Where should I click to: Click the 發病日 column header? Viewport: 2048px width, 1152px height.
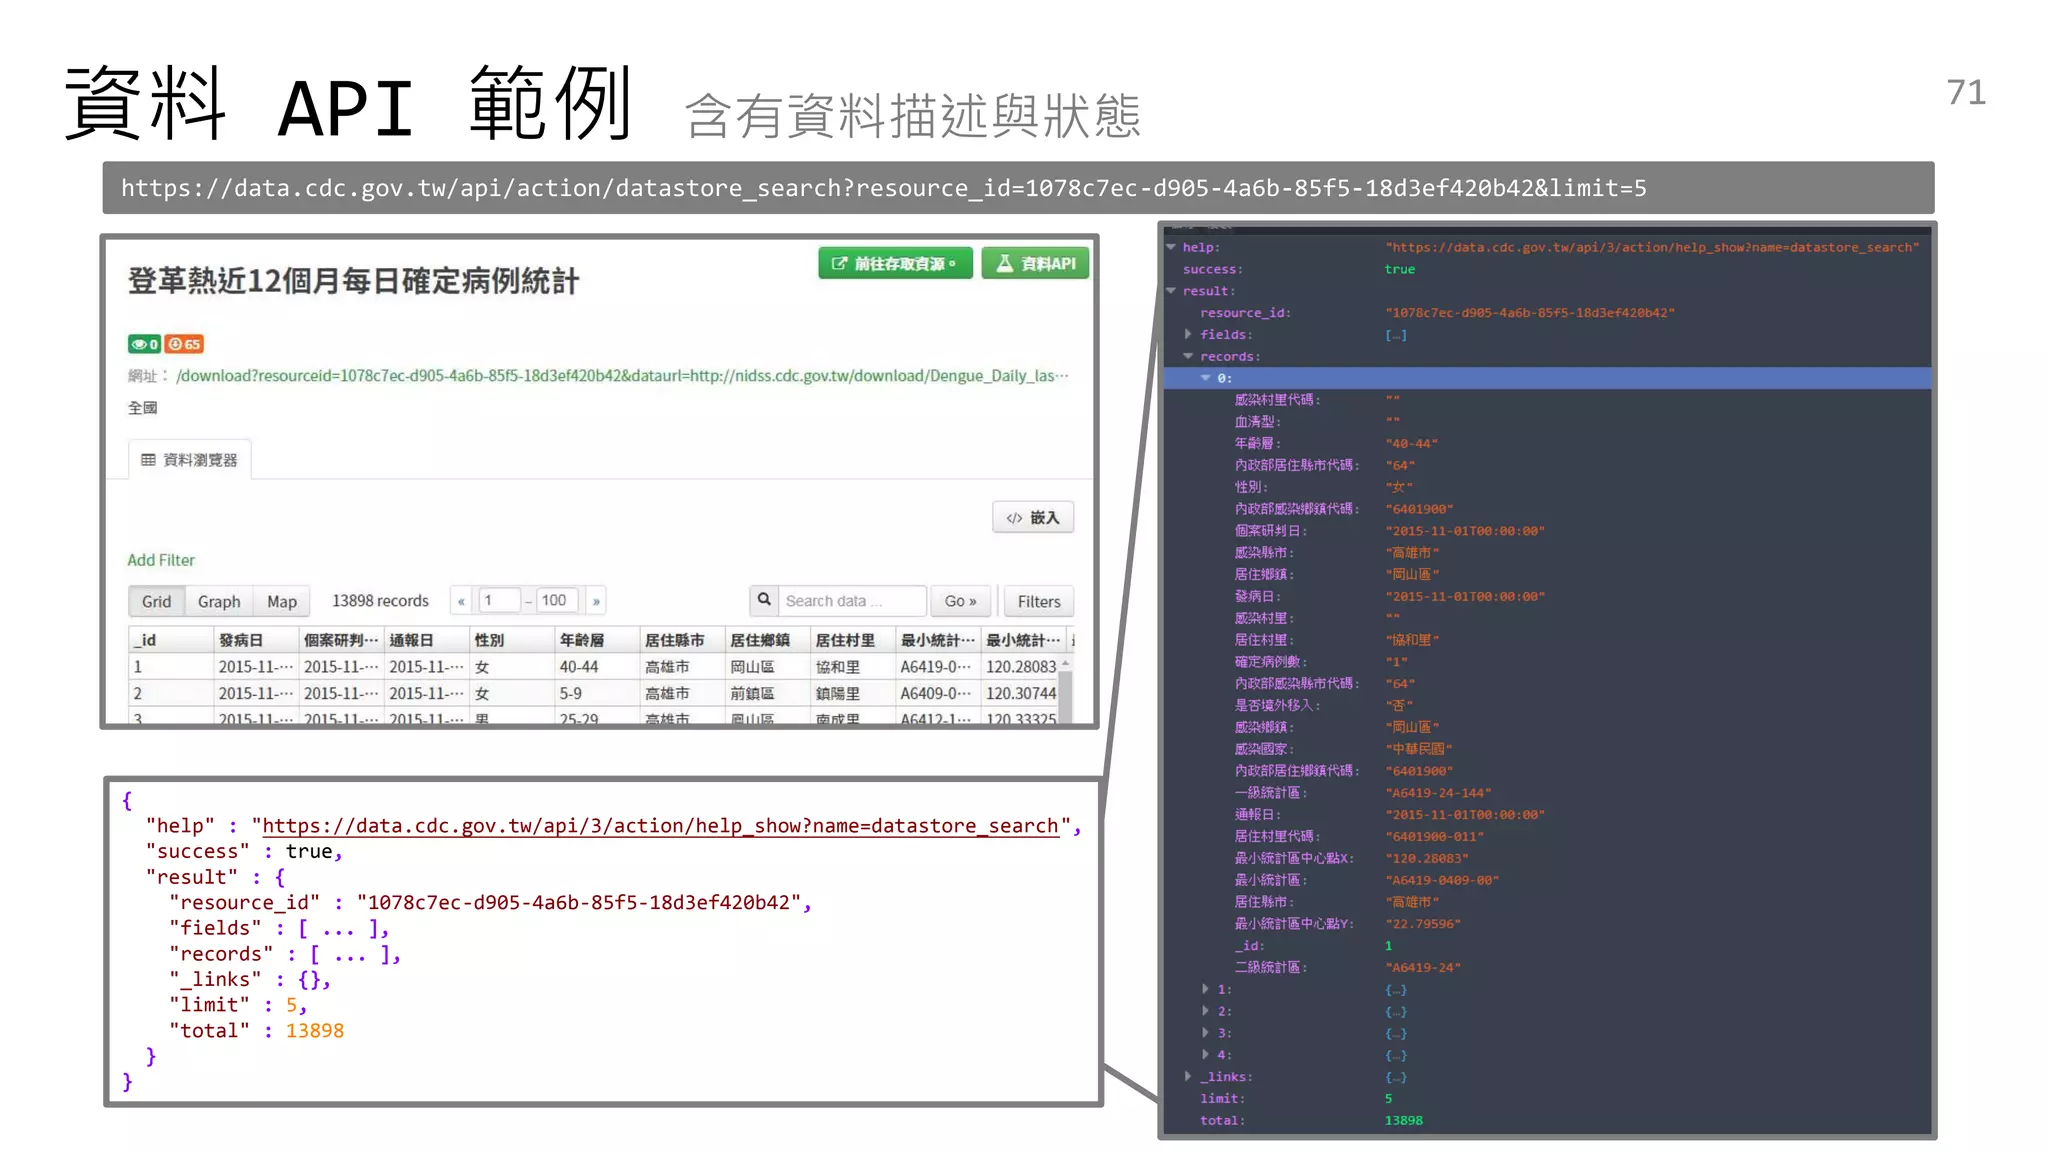pyautogui.click(x=257, y=640)
